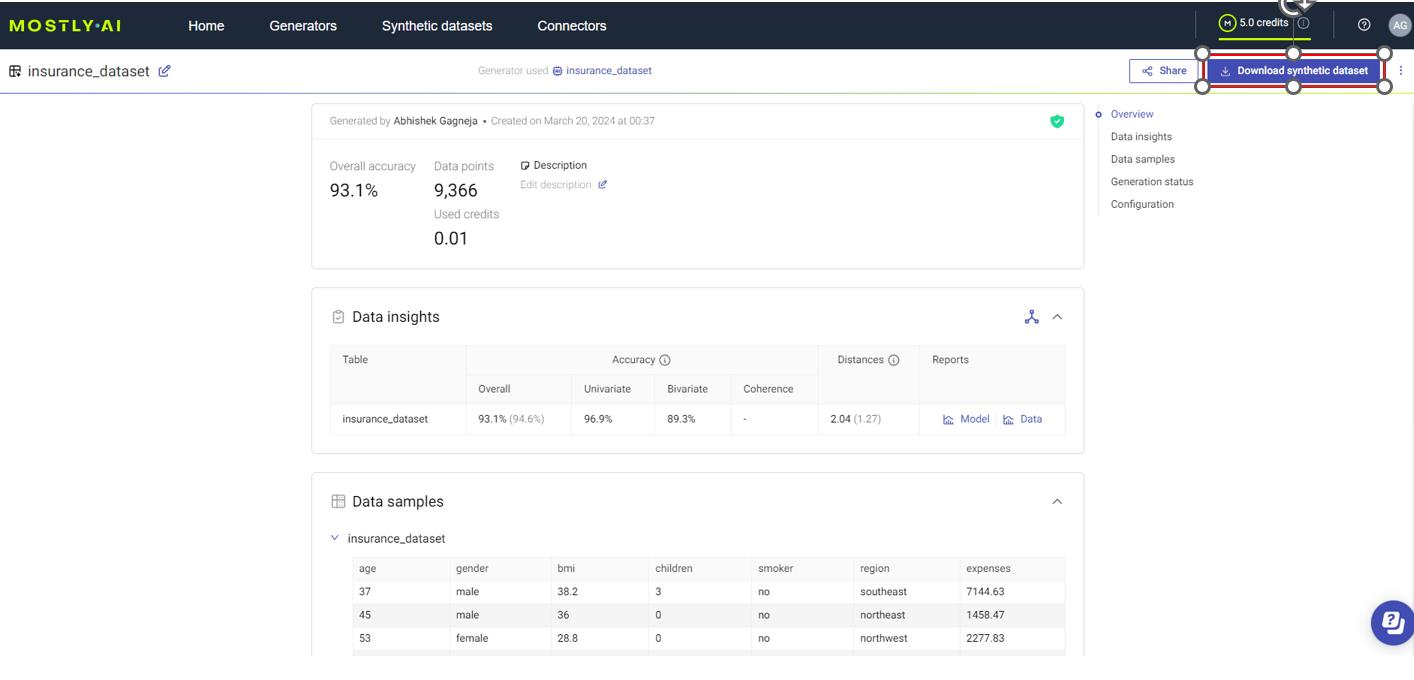
Task: Click the edit pencil icon beside insurance_dataset title
Action: tap(164, 71)
